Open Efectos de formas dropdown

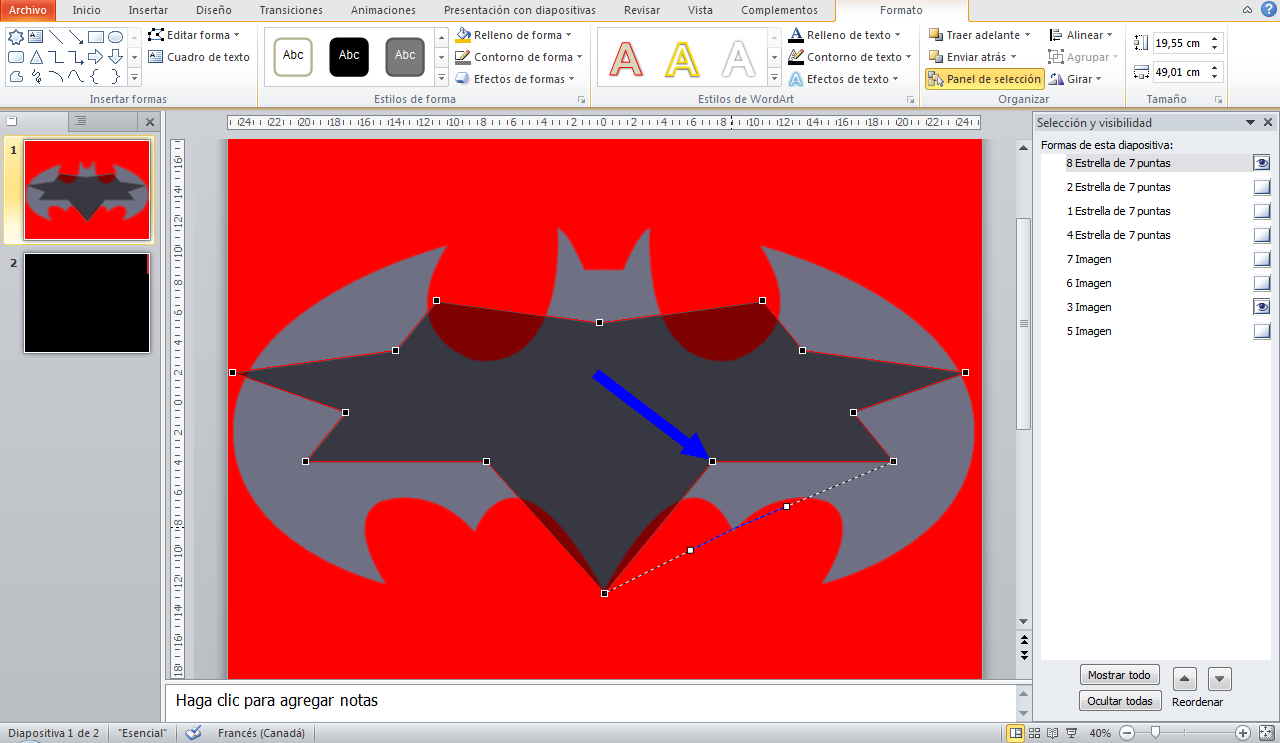click(515, 79)
